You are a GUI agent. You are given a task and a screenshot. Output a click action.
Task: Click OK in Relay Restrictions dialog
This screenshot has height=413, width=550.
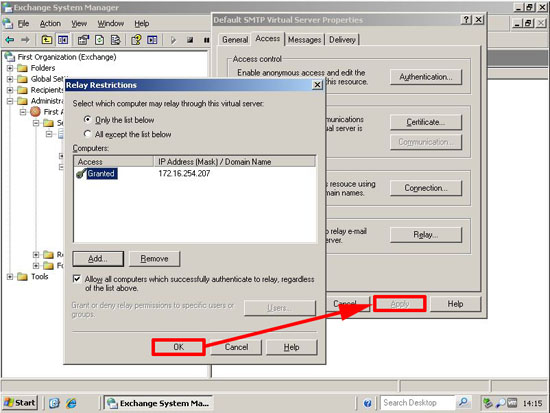tap(179, 347)
